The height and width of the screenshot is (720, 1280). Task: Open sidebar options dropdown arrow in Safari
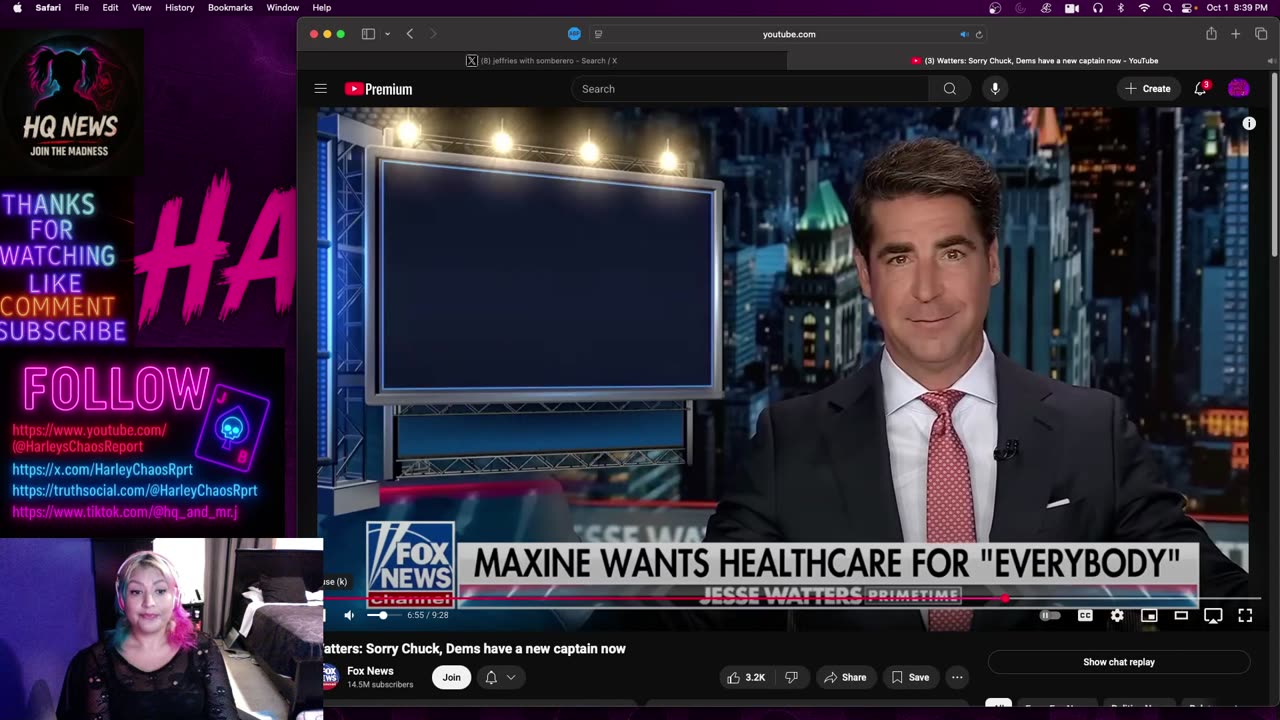click(x=386, y=34)
